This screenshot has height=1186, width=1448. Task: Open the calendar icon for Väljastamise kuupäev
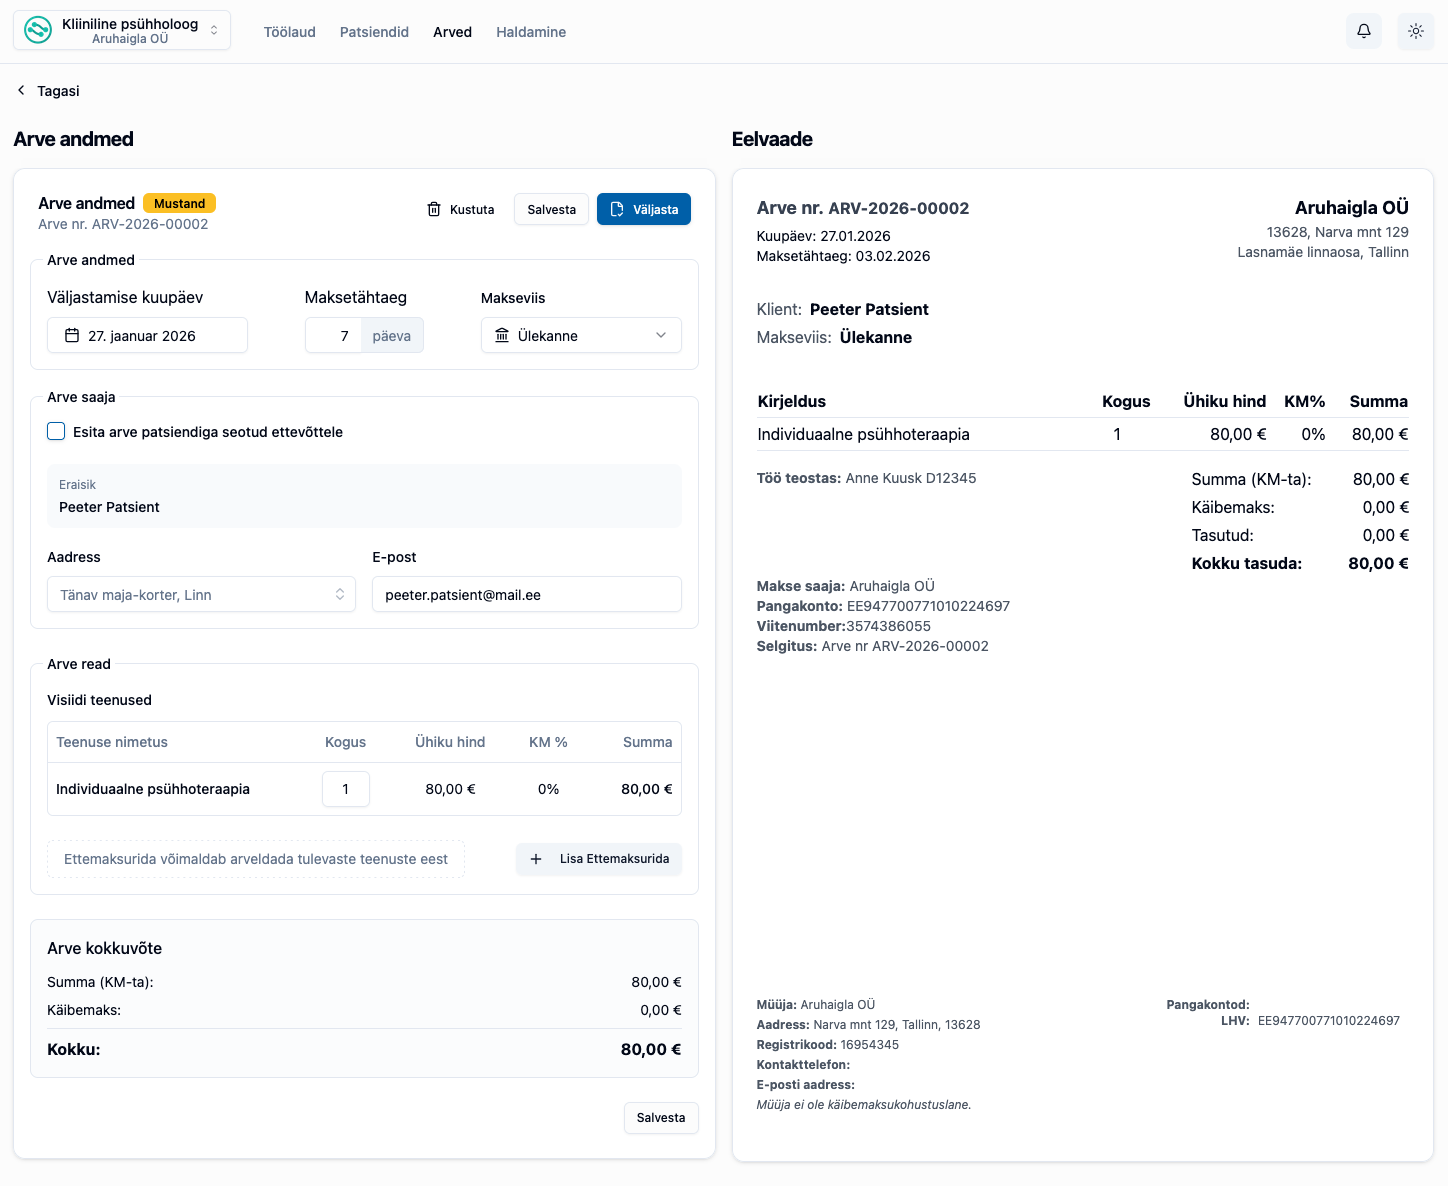(70, 335)
